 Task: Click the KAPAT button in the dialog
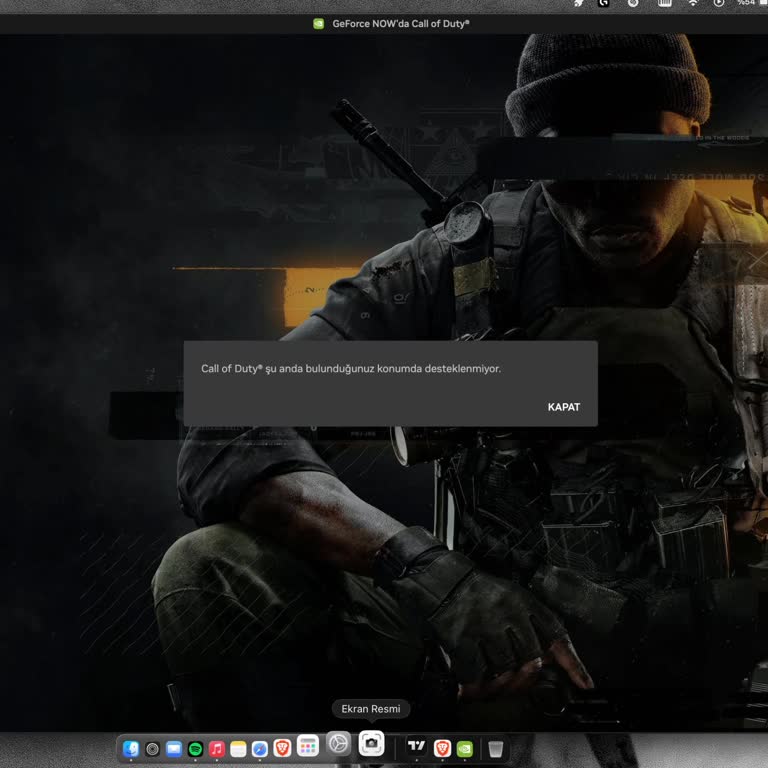pos(563,407)
